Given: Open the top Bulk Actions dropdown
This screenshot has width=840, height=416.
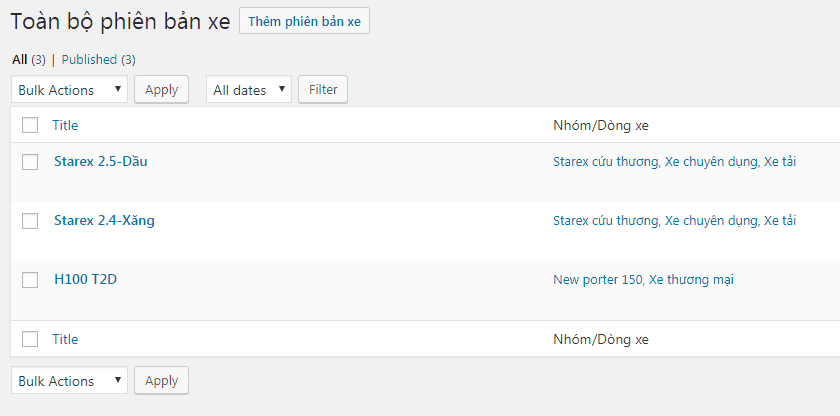Looking at the screenshot, I should 70,90.
